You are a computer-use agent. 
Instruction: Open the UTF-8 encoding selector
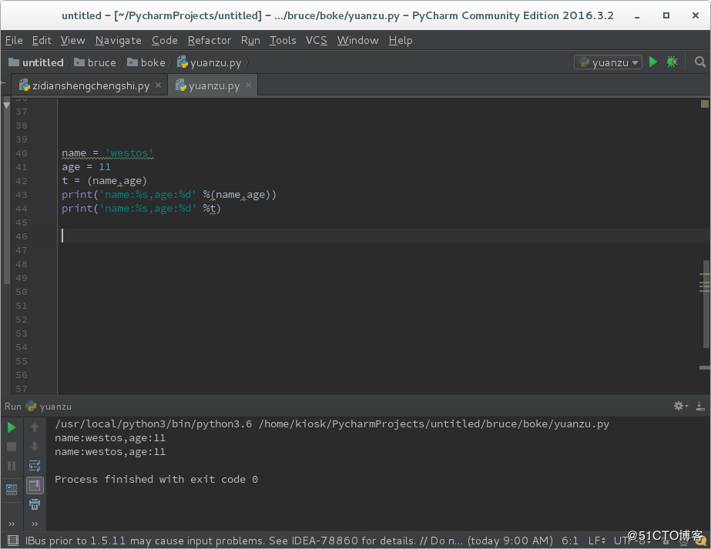coord(626,541)
